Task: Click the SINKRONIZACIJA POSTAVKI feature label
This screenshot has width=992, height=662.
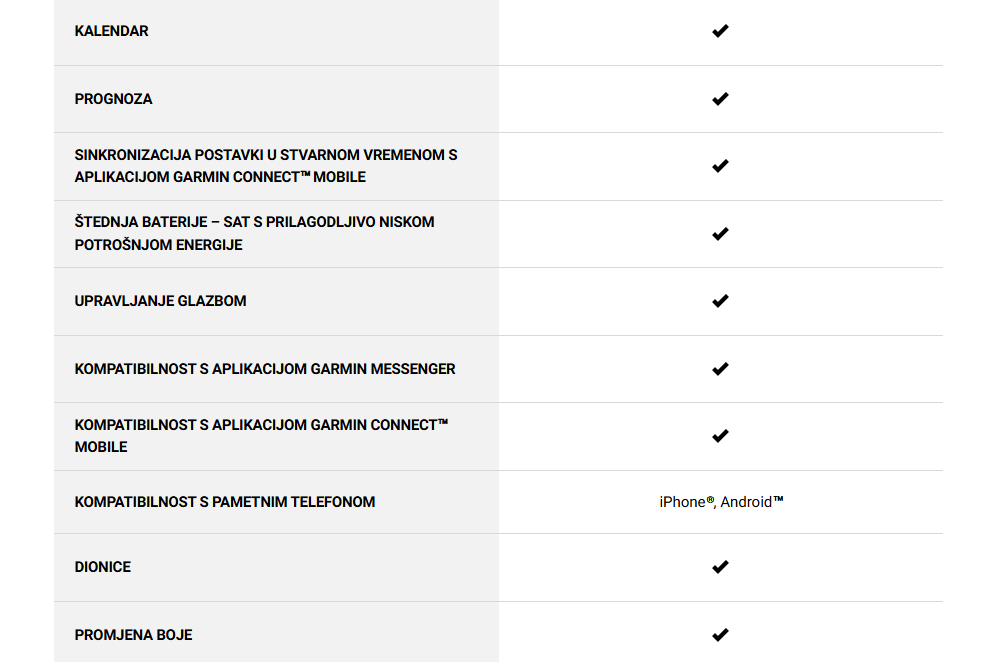Action: 266,166
